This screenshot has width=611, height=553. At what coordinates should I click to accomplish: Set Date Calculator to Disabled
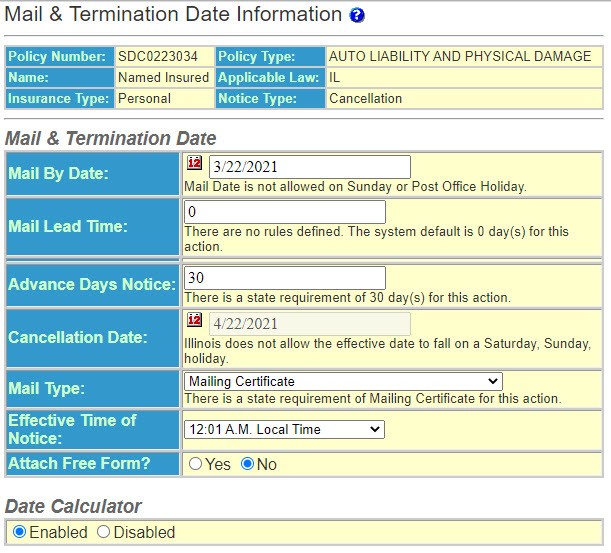tap(103, 532)
